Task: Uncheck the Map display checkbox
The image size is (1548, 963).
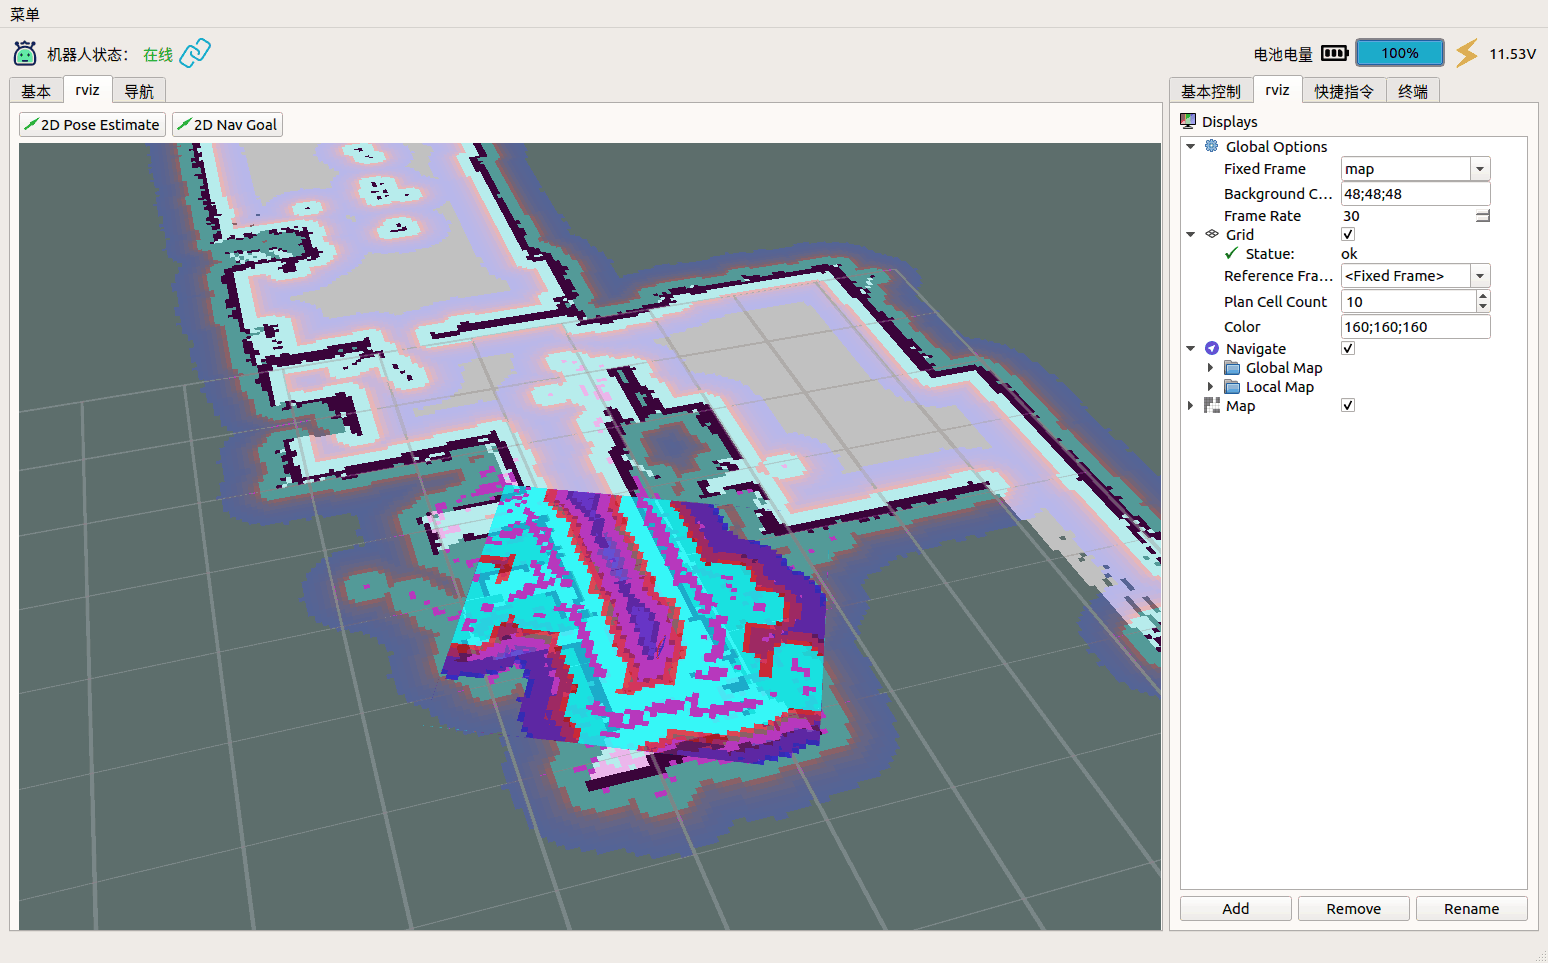Action: point(1348,405)
